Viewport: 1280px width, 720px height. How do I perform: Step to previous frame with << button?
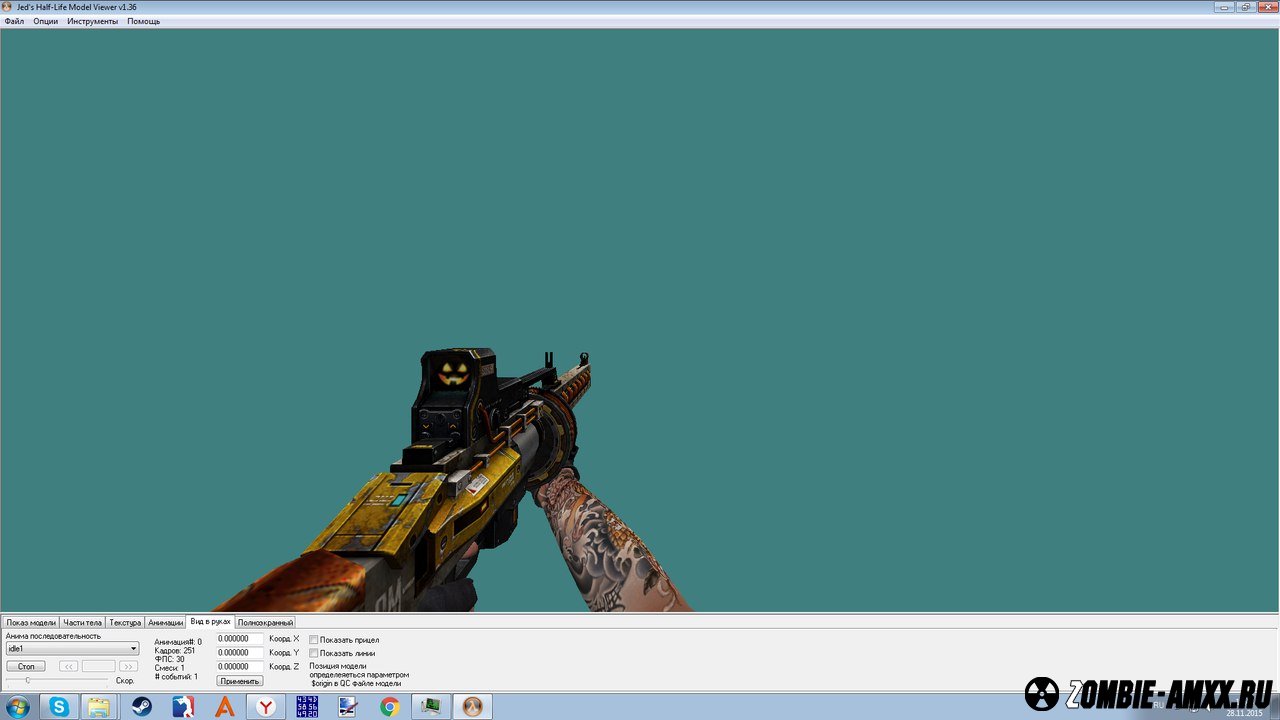68,666
